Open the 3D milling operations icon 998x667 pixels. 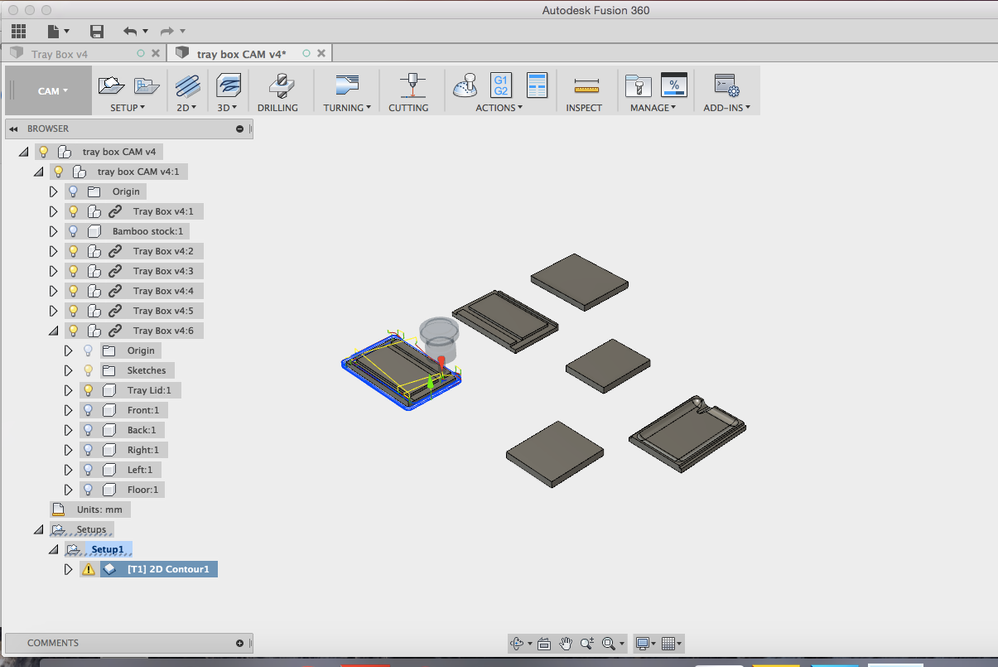228,85
